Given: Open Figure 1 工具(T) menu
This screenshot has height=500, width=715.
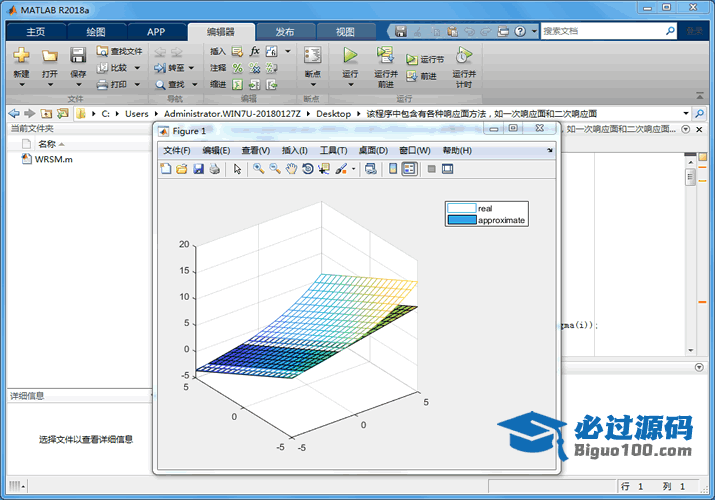Looking at the screenshot, I should click(x=333, y=150).
